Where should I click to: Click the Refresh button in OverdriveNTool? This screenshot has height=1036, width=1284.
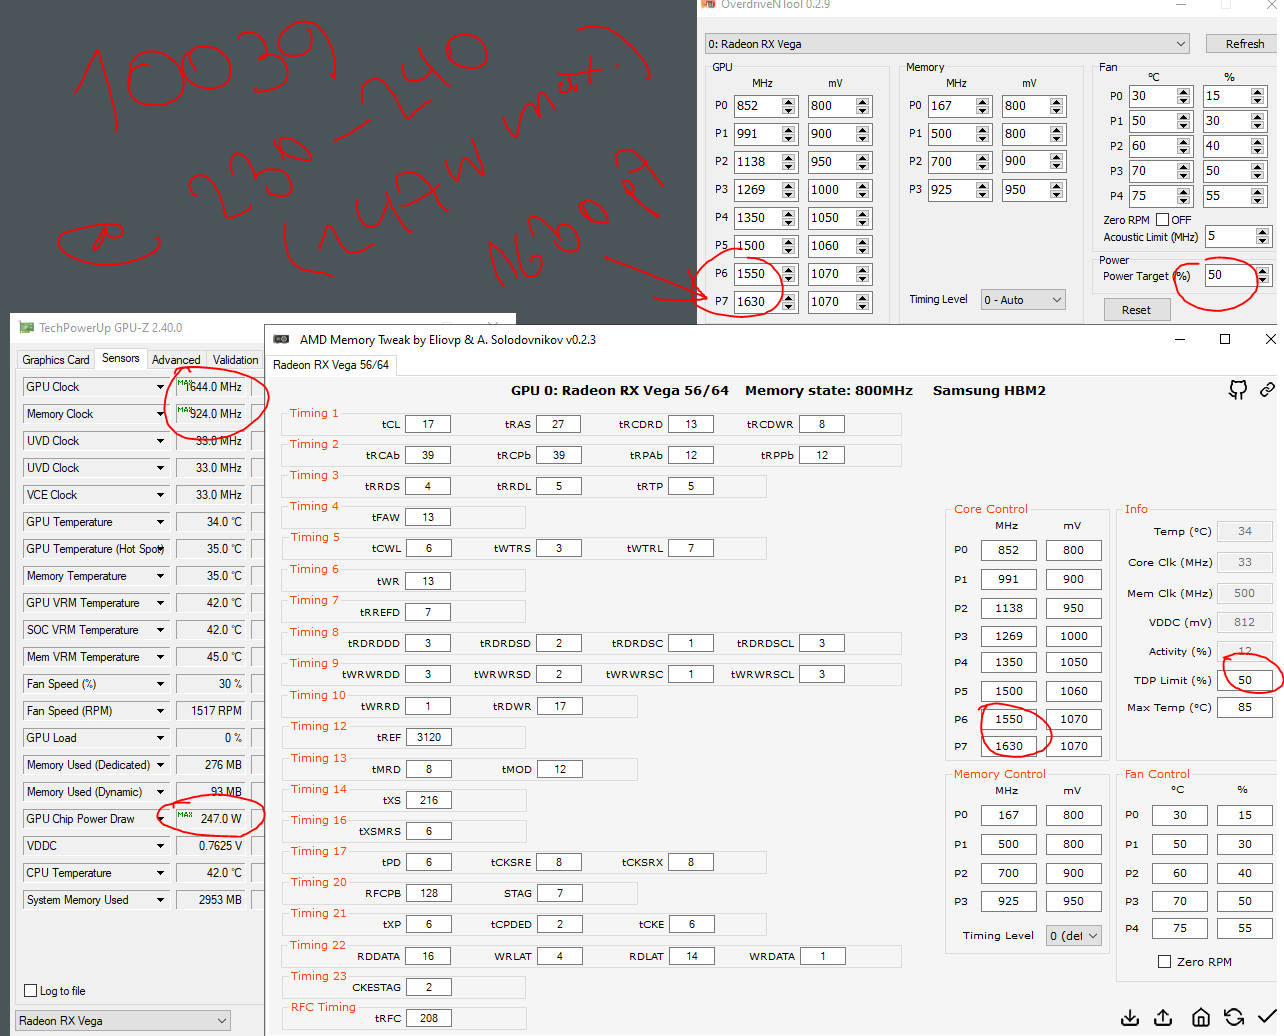pos(1241,44)
